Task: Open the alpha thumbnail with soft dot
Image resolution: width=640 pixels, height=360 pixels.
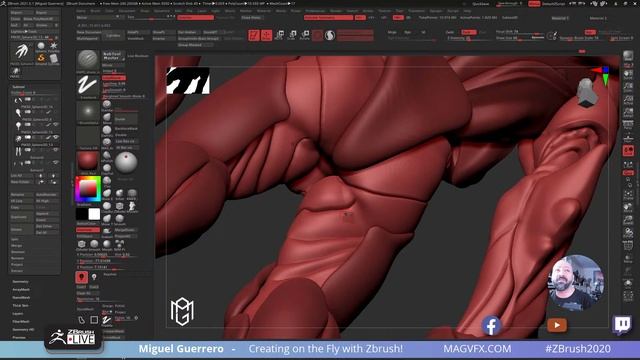Action: (87, 111)
